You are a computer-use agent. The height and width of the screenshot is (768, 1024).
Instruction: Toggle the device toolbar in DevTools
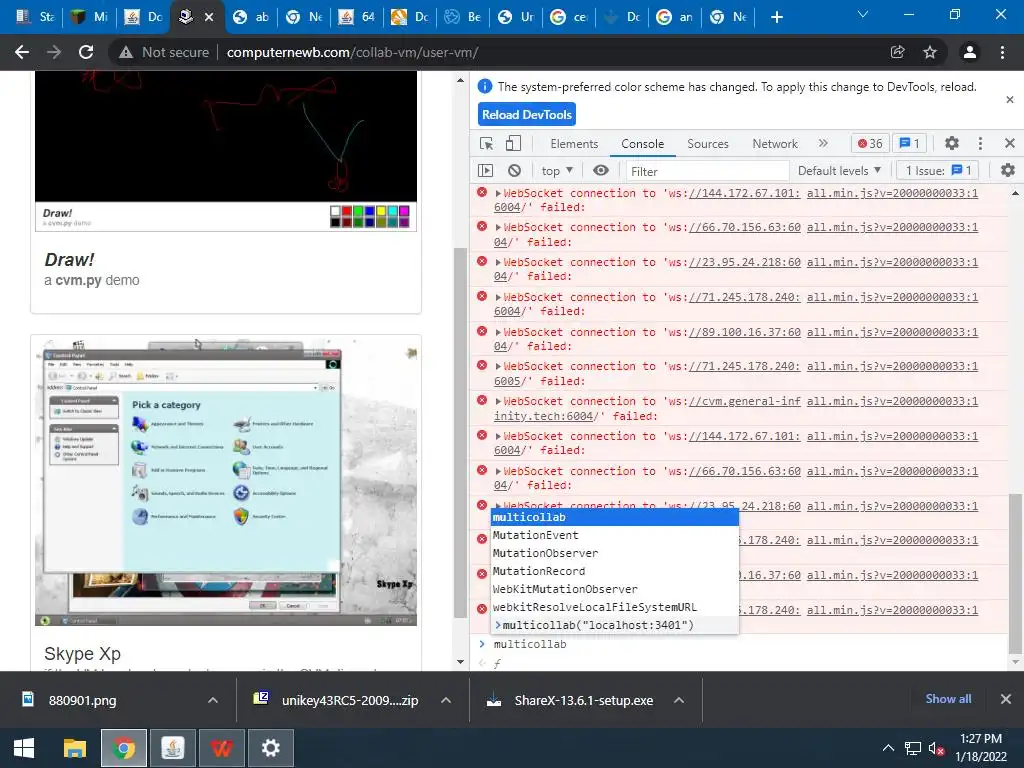pyautogui.click(x=513, y=144)
